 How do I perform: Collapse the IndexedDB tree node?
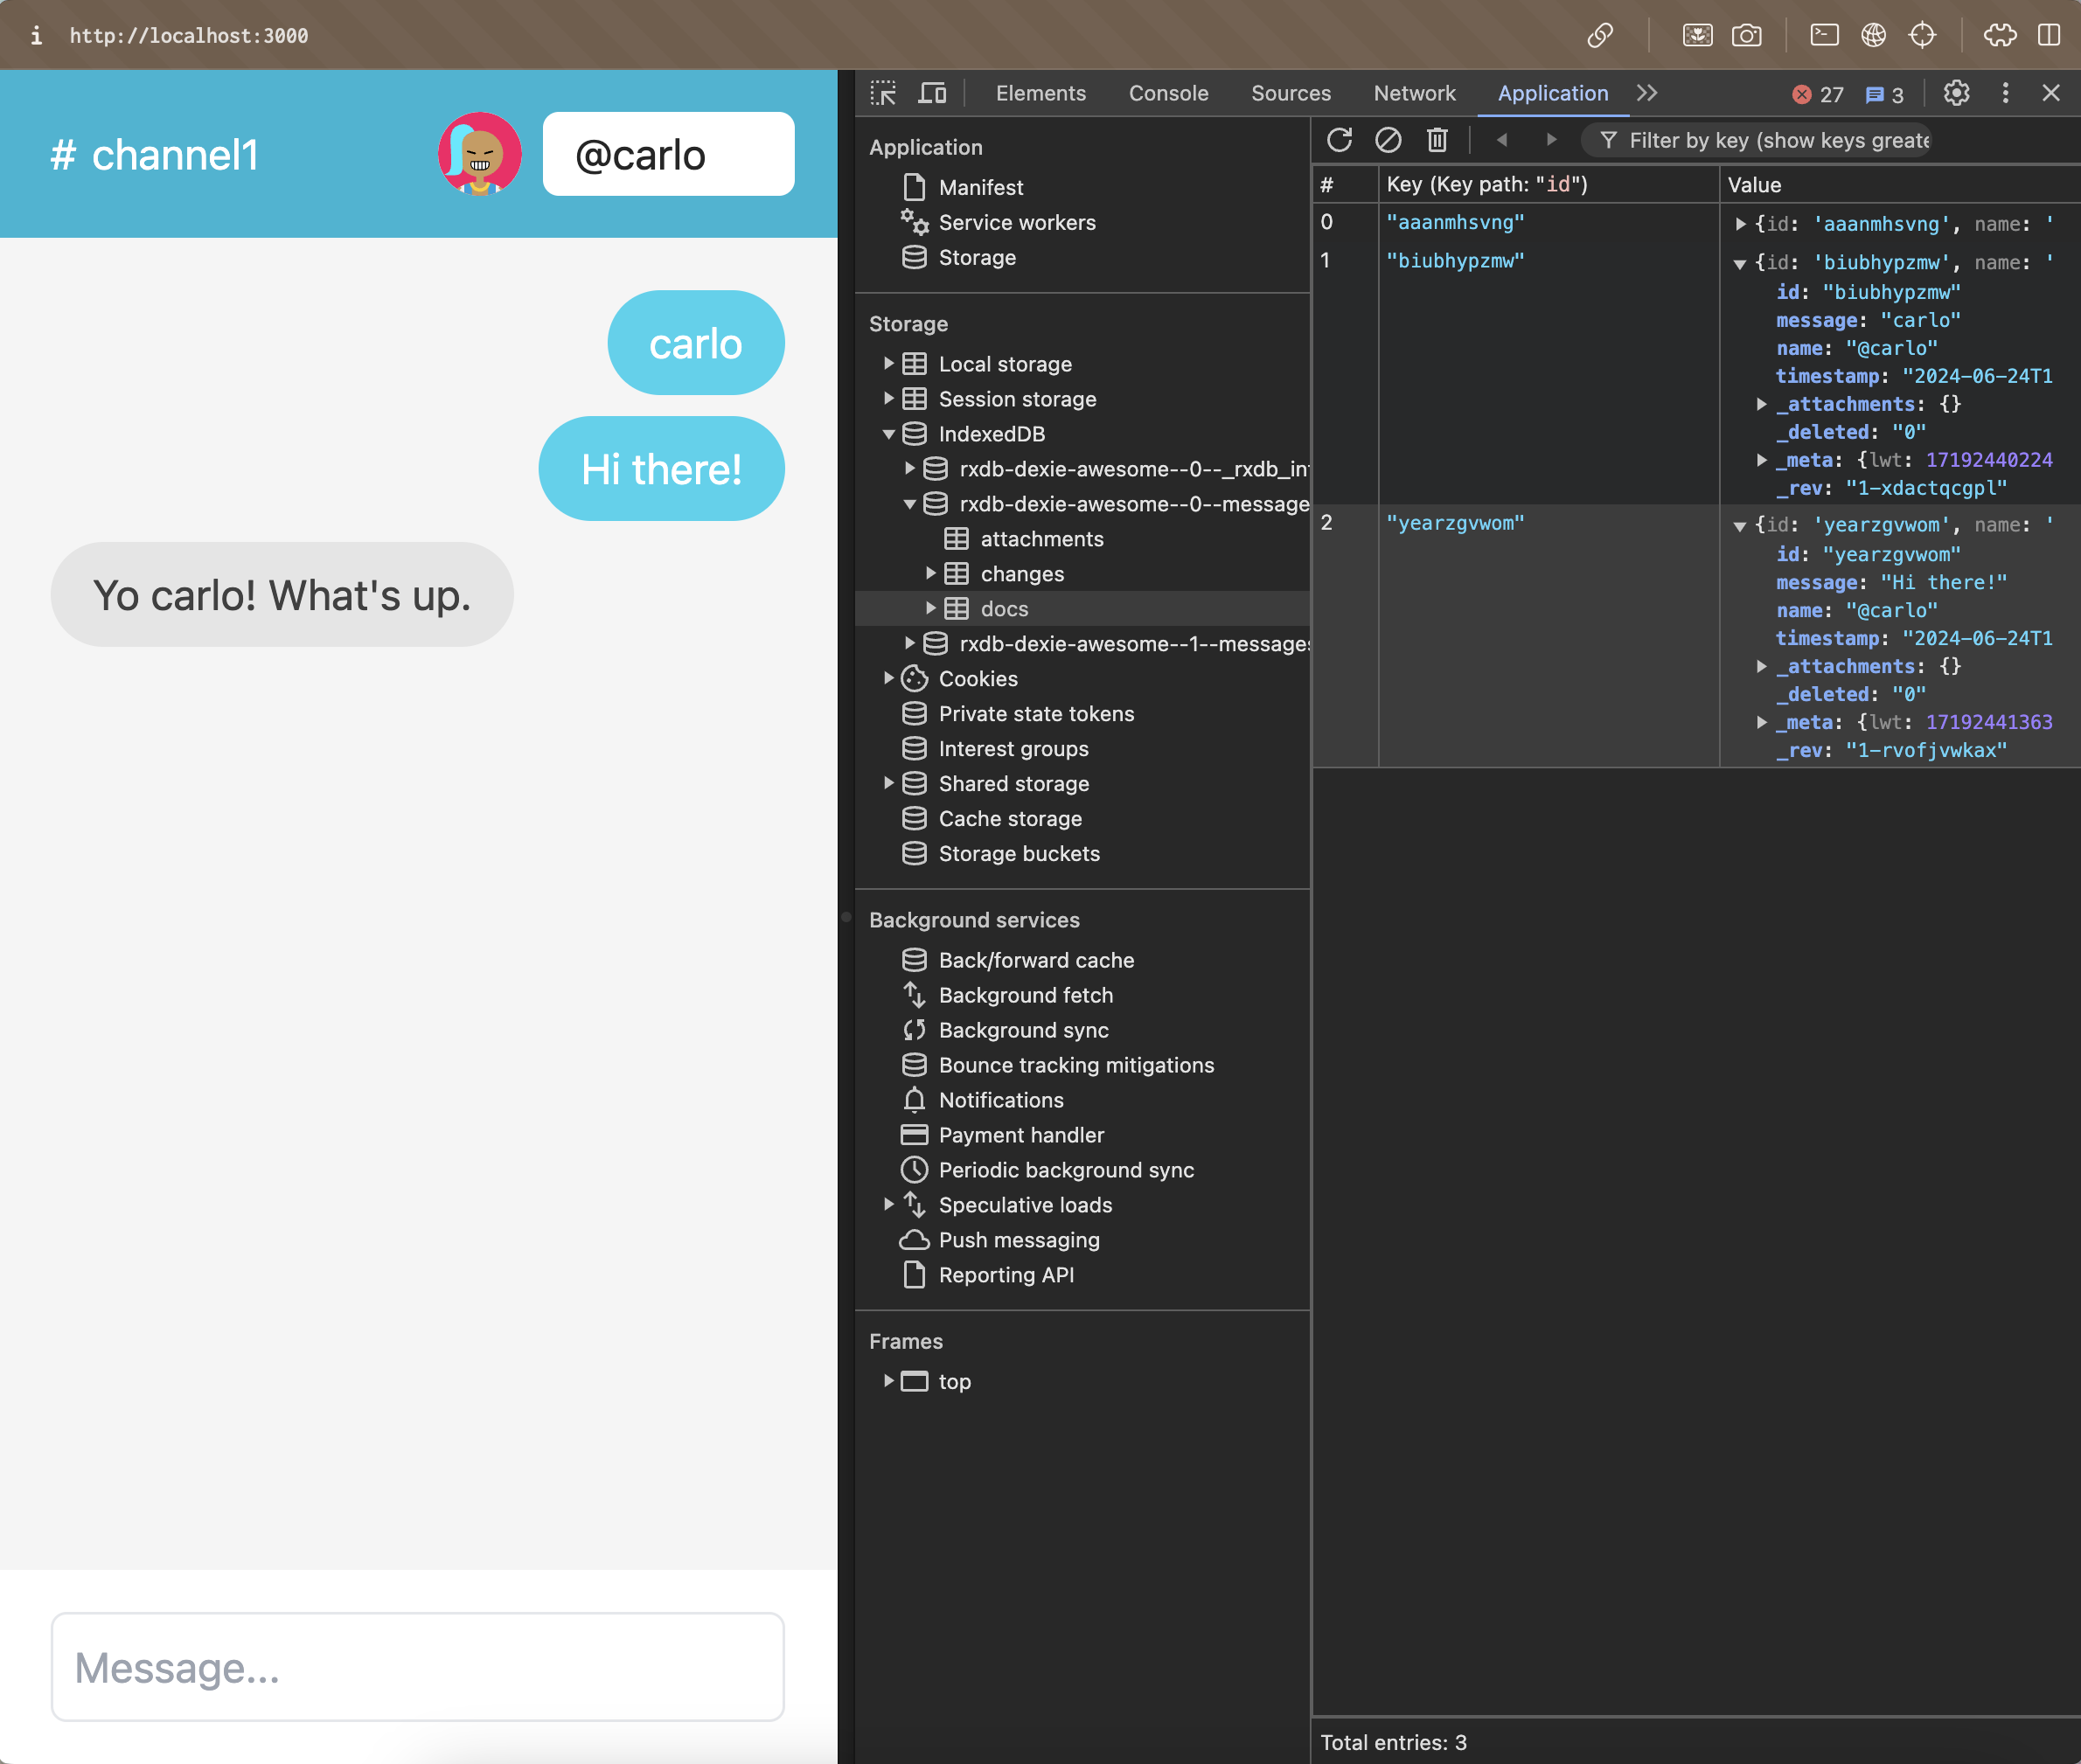889,434
